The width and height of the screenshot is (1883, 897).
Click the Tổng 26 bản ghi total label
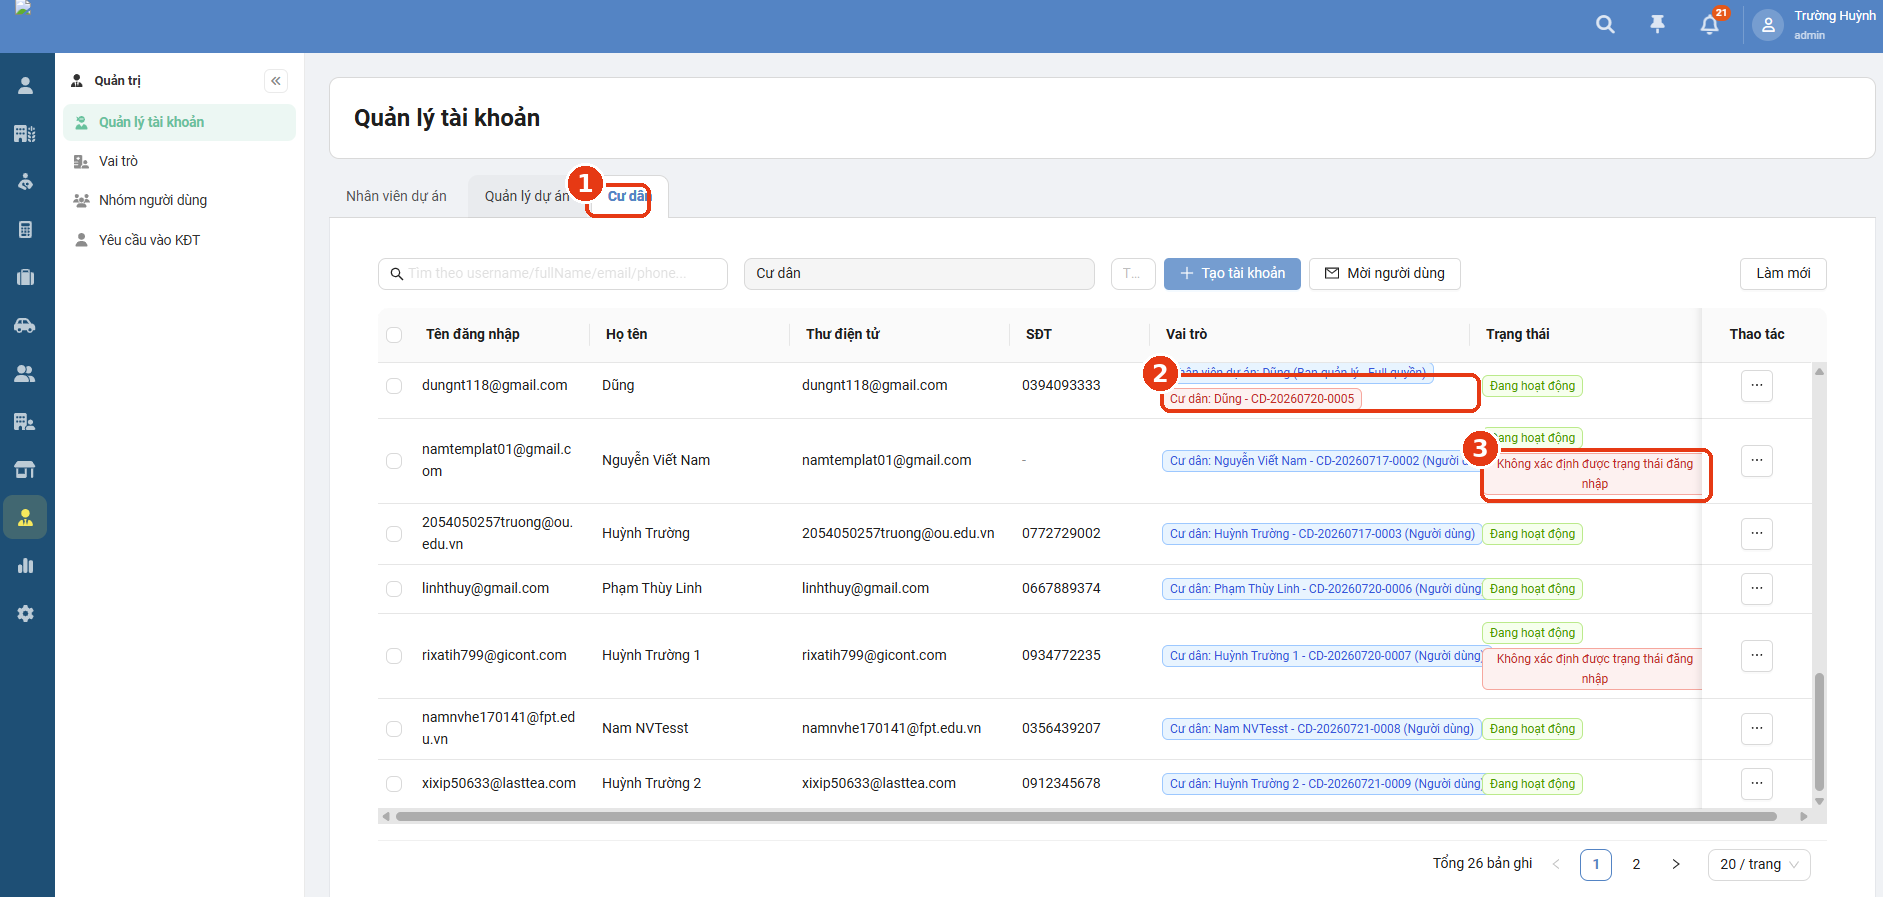[1482, 864]
